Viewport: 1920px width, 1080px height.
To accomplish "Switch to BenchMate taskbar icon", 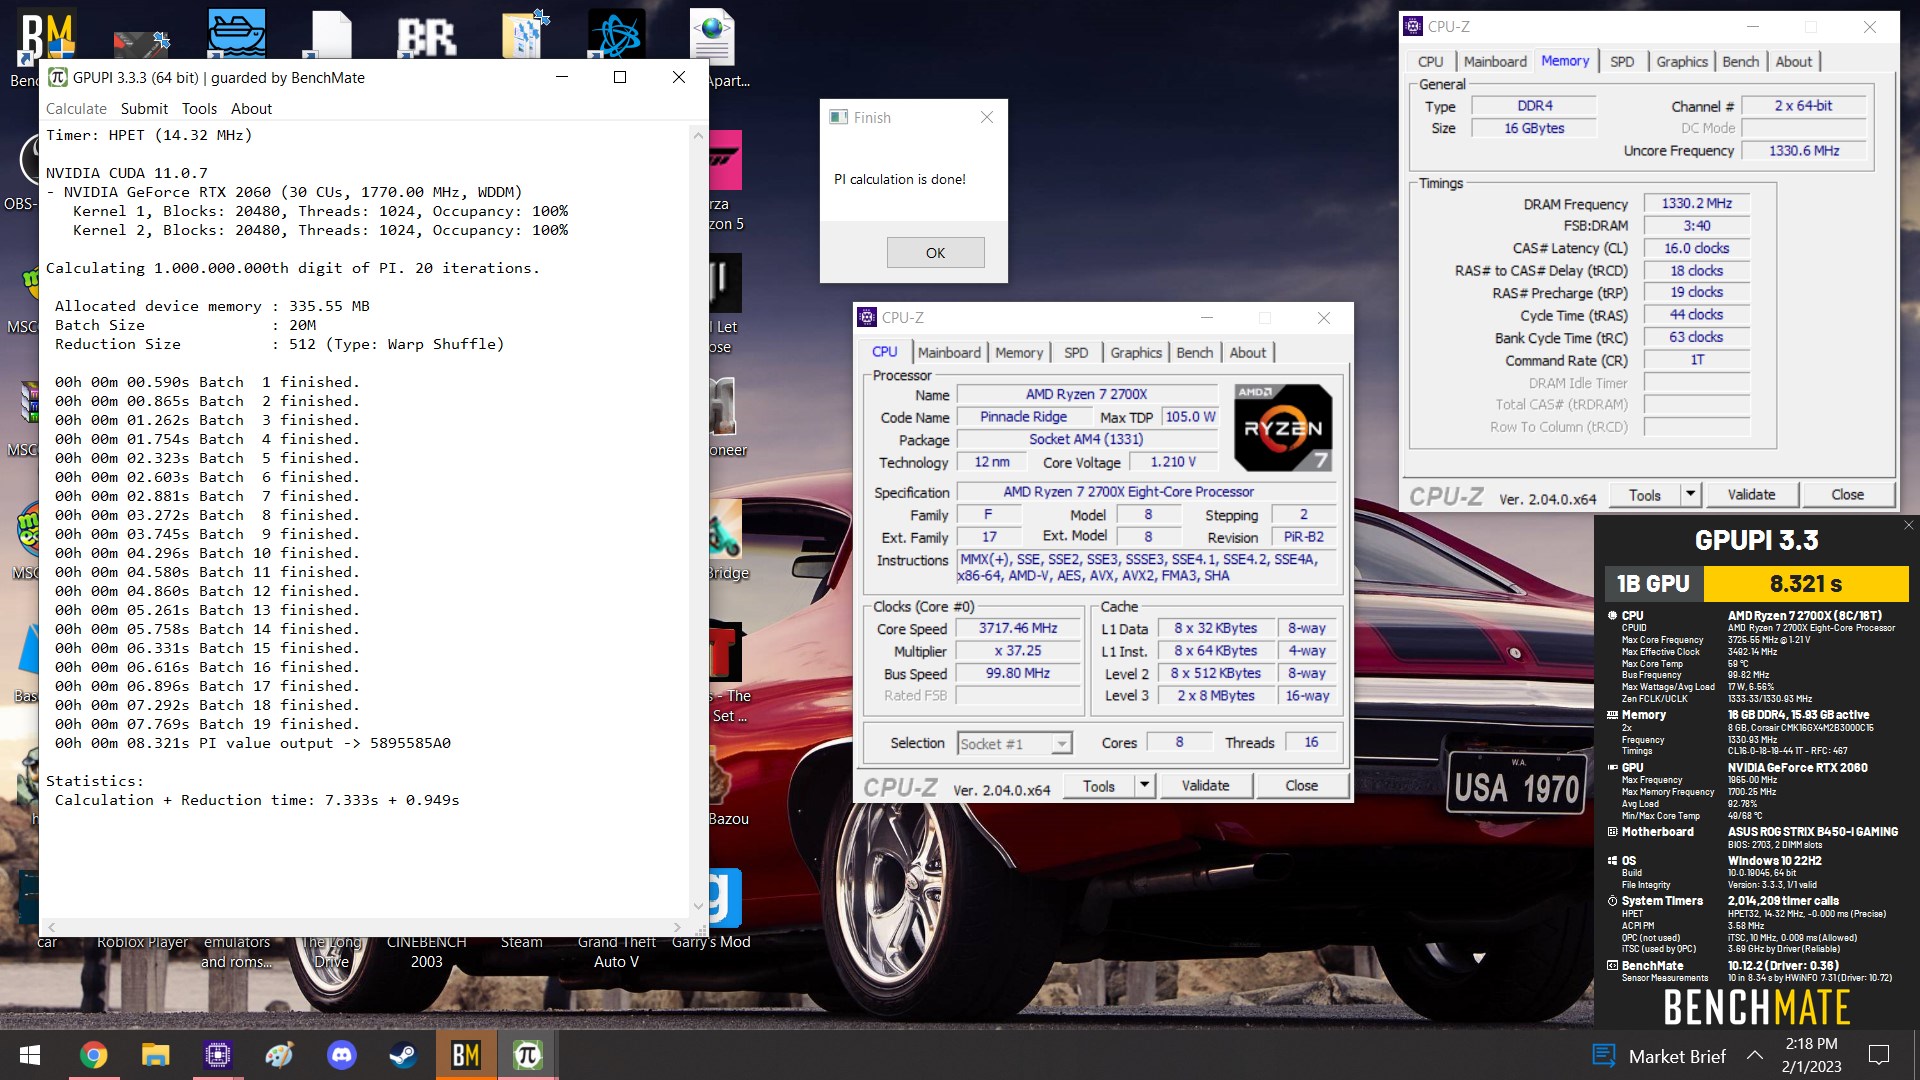I will pos(465,1055).
